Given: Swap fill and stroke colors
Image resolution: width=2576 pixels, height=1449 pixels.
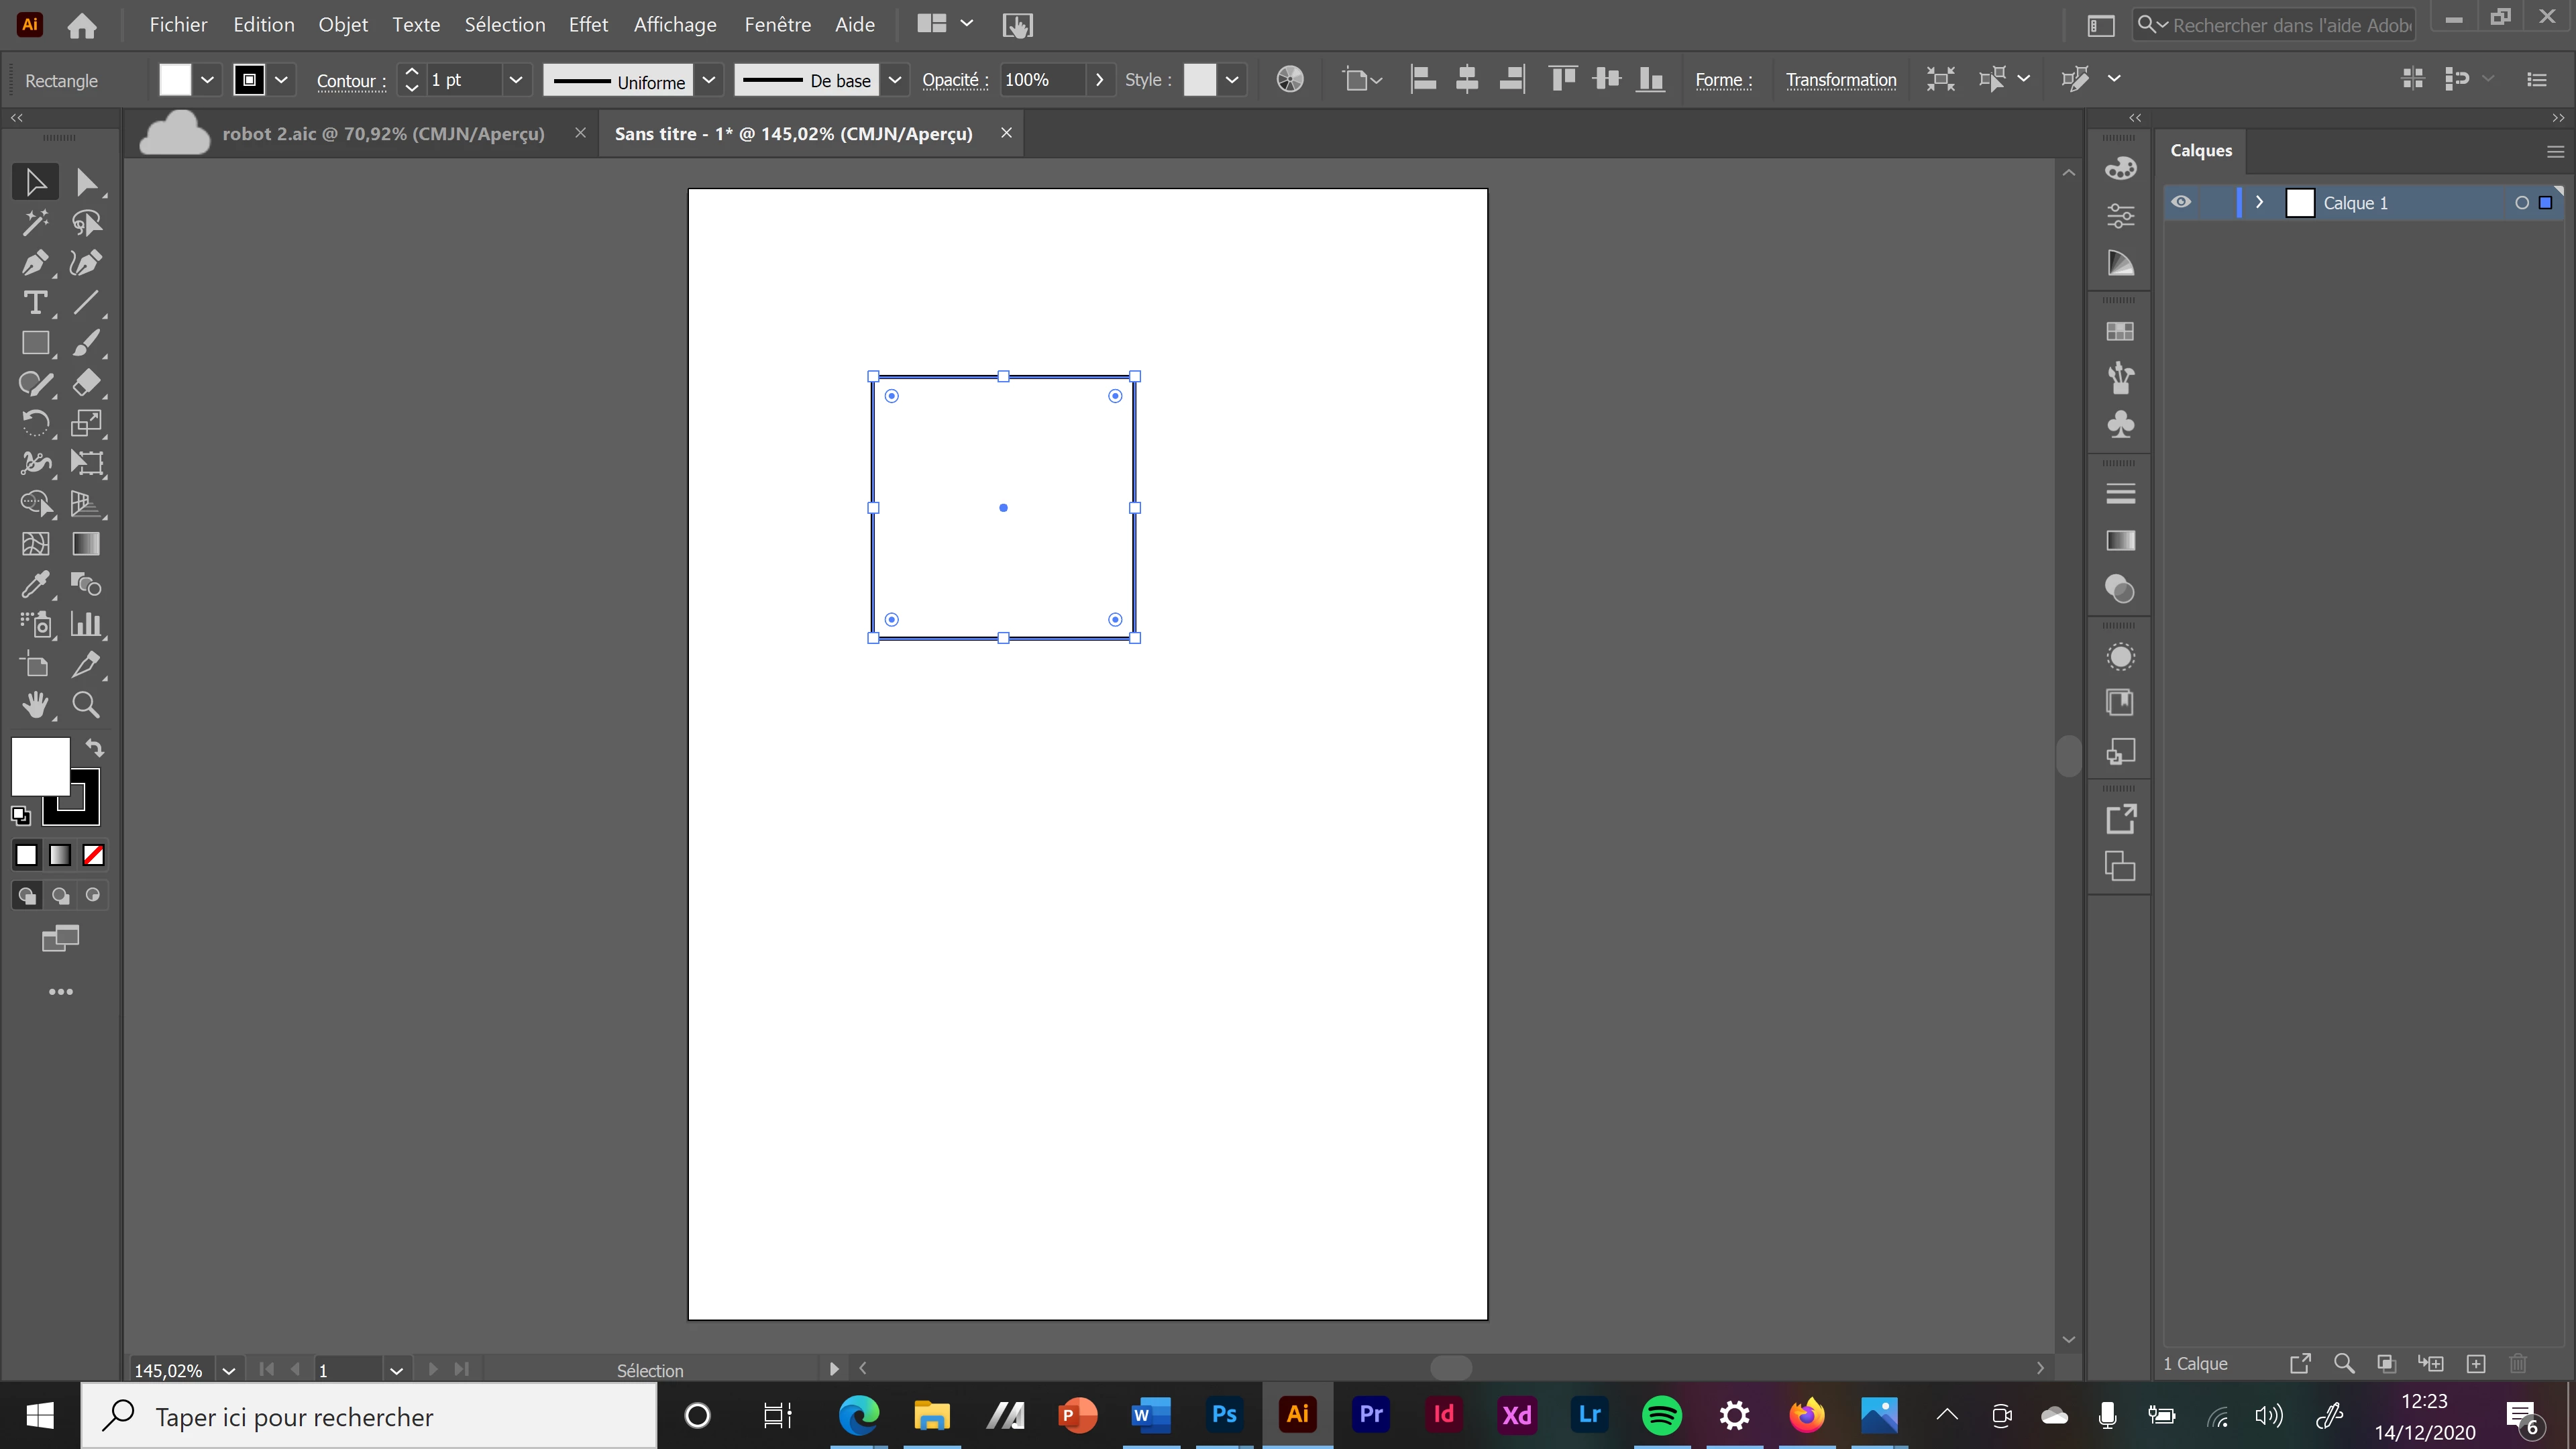Looking at the screenshot, I should pyautogui.click(x=94, y=748).
